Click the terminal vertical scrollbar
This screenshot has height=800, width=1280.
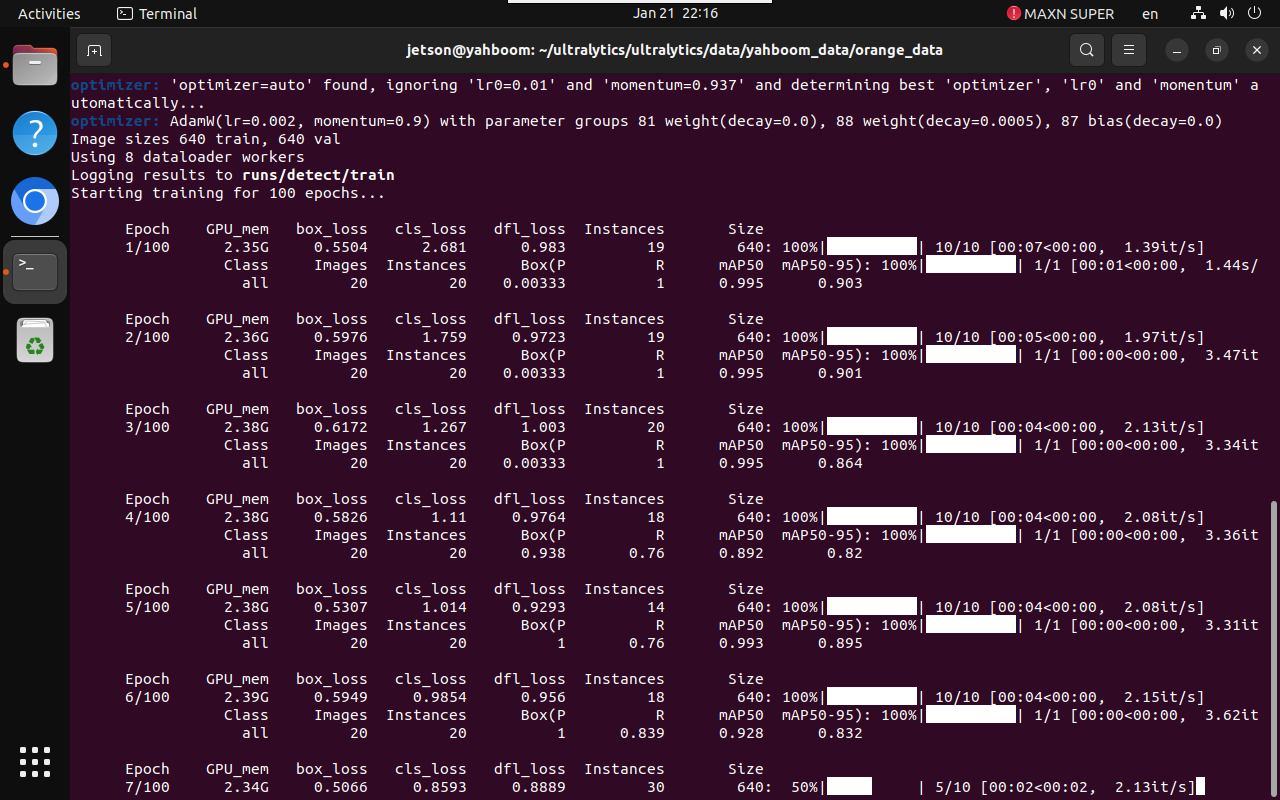point(1274,648)
